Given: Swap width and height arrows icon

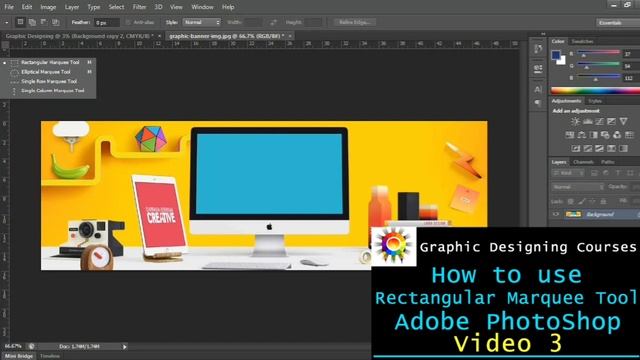Looking at the screenshot, I should click(x=273, y=22).
